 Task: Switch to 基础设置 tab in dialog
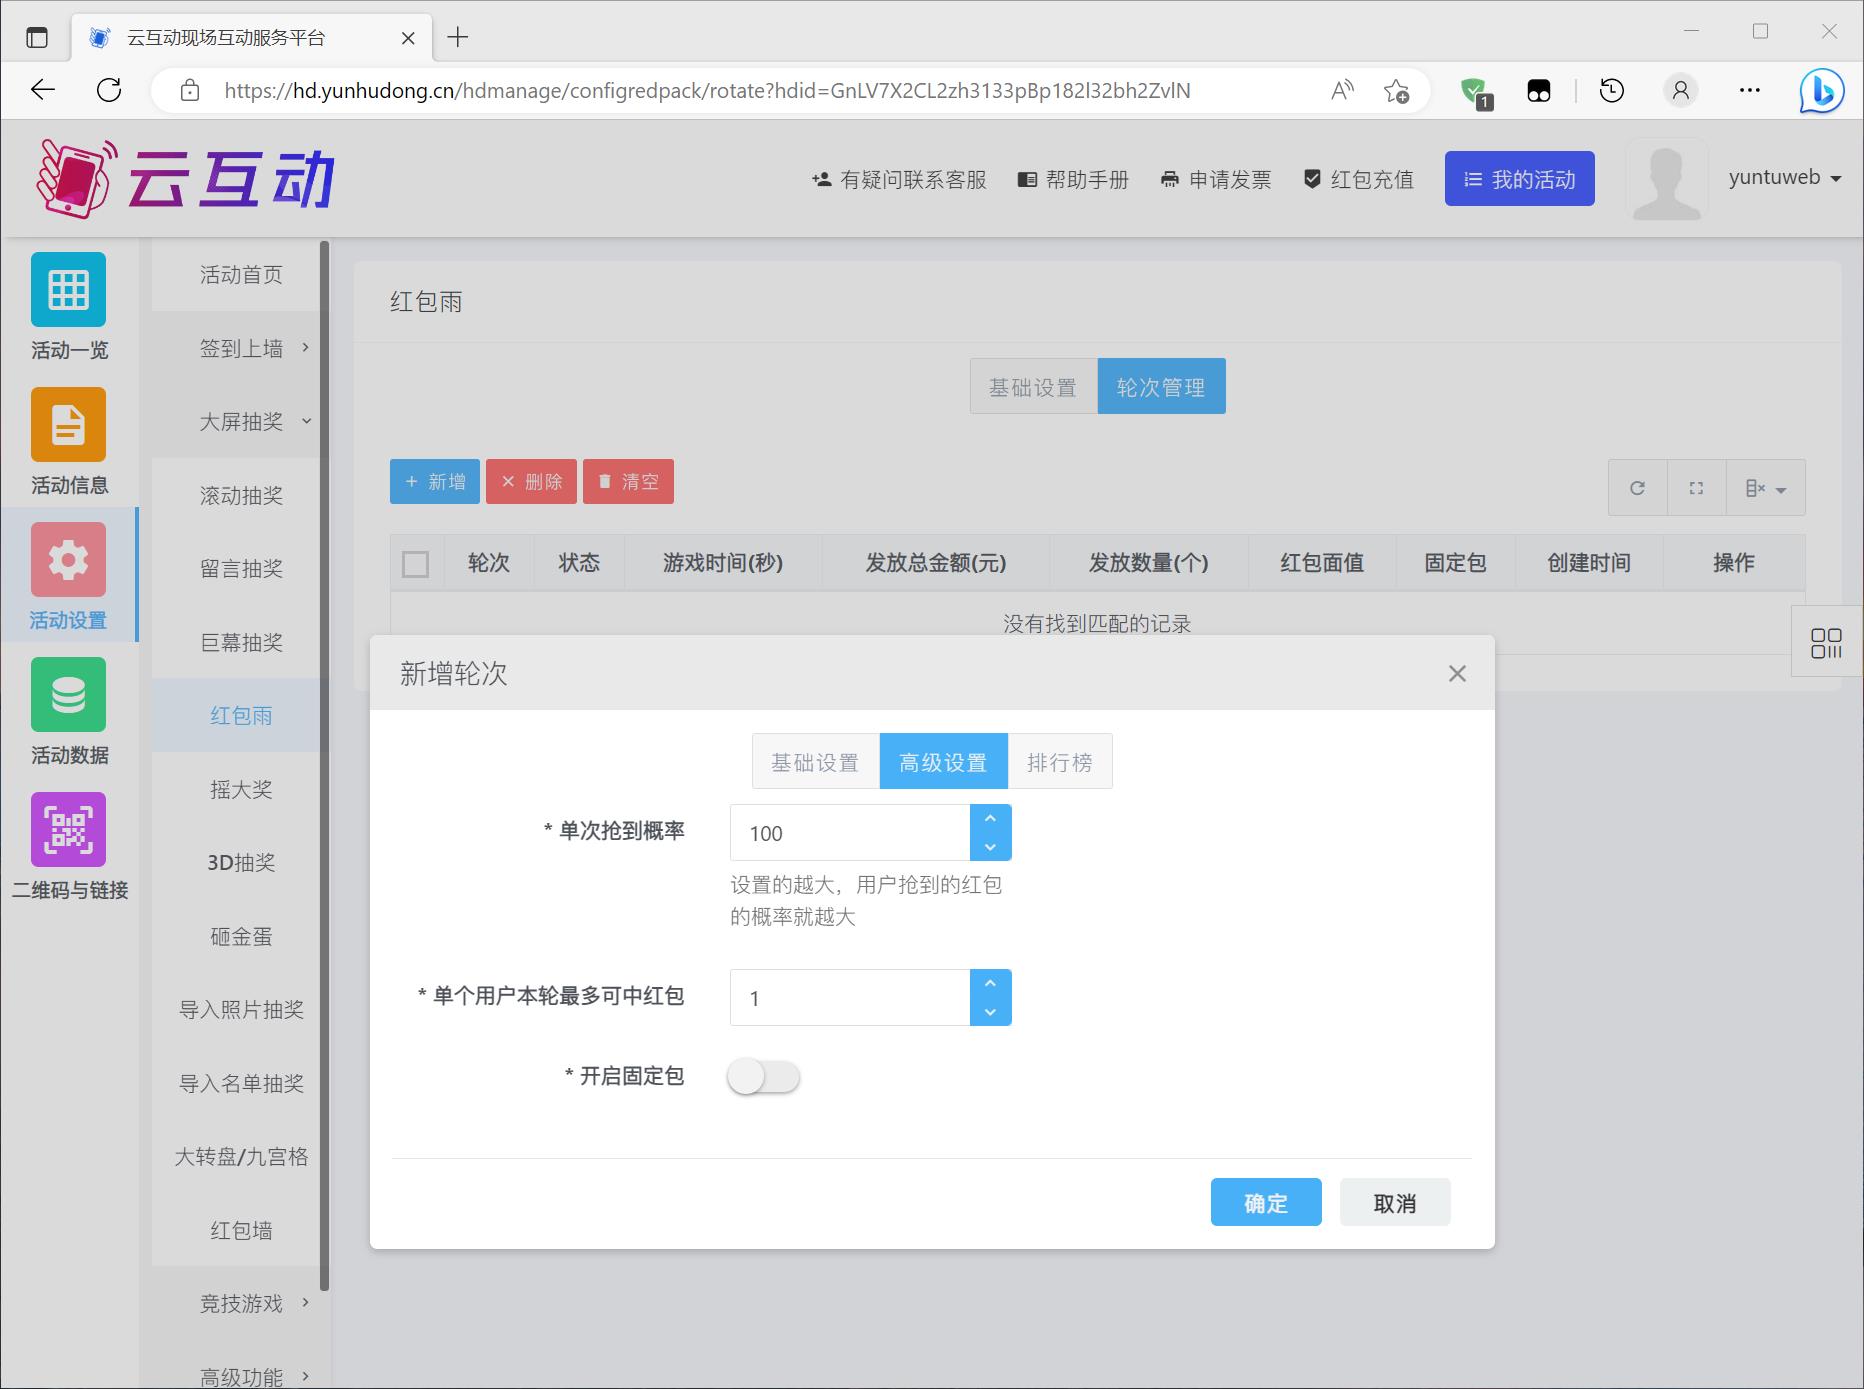point(815,762)
